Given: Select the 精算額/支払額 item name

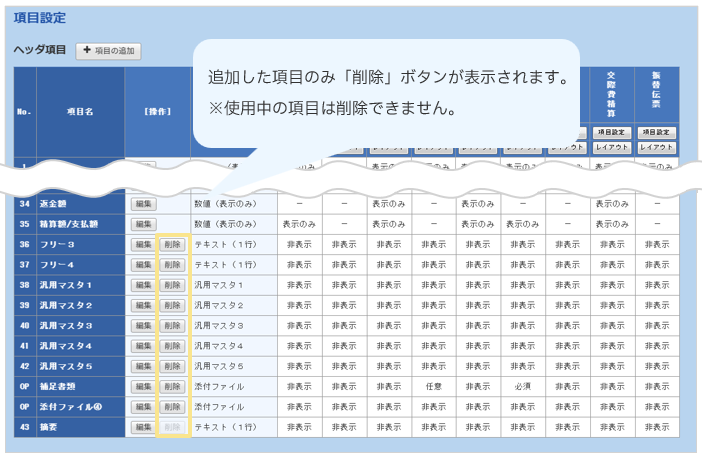Looking at the screenshot, I should (68, 224).
